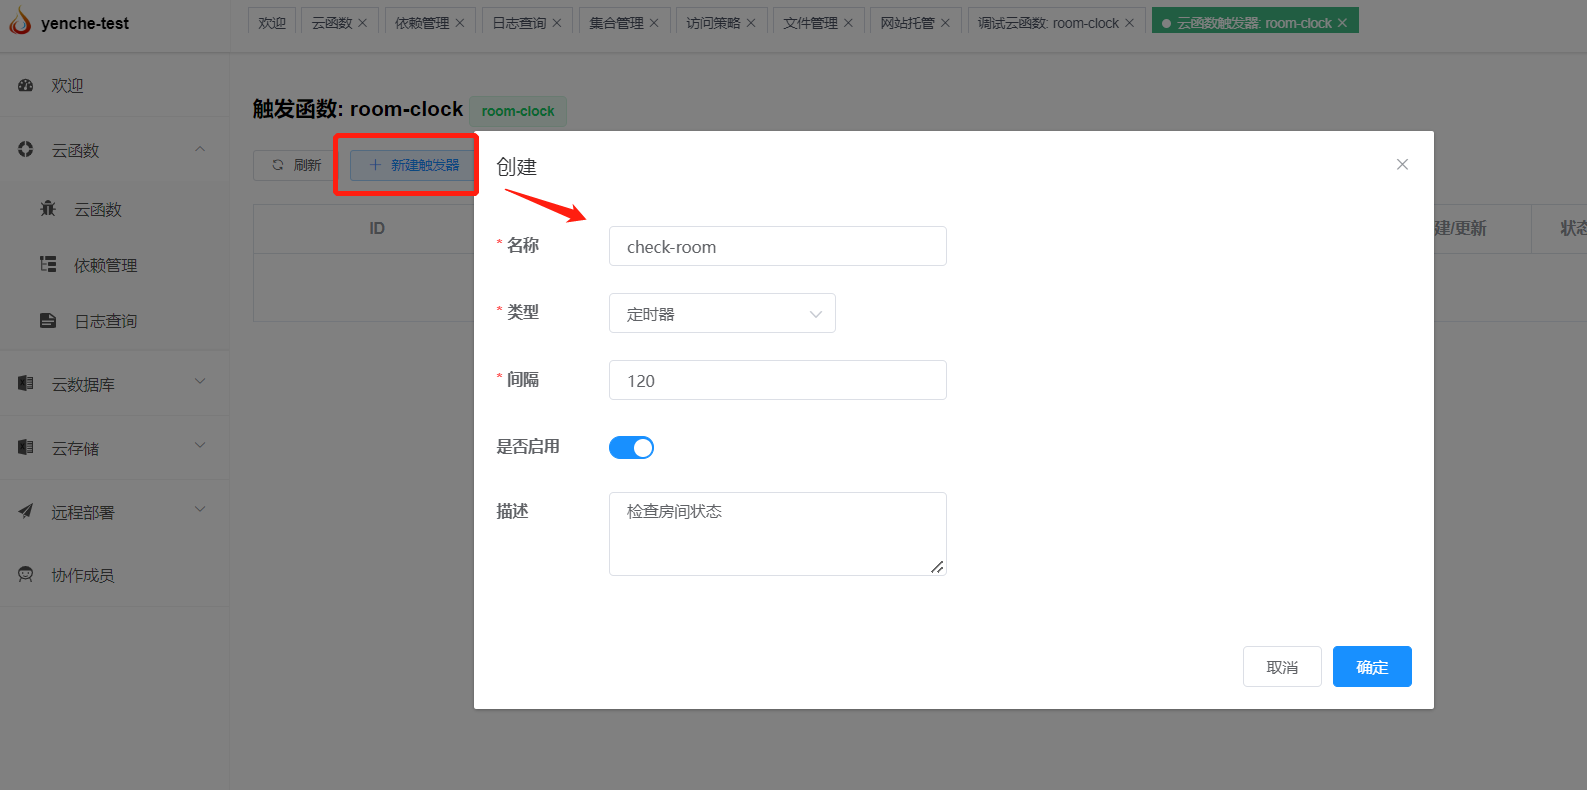Click the dashboard icon beside 欢迎
1587x790 pixels.
pos(26,86)
